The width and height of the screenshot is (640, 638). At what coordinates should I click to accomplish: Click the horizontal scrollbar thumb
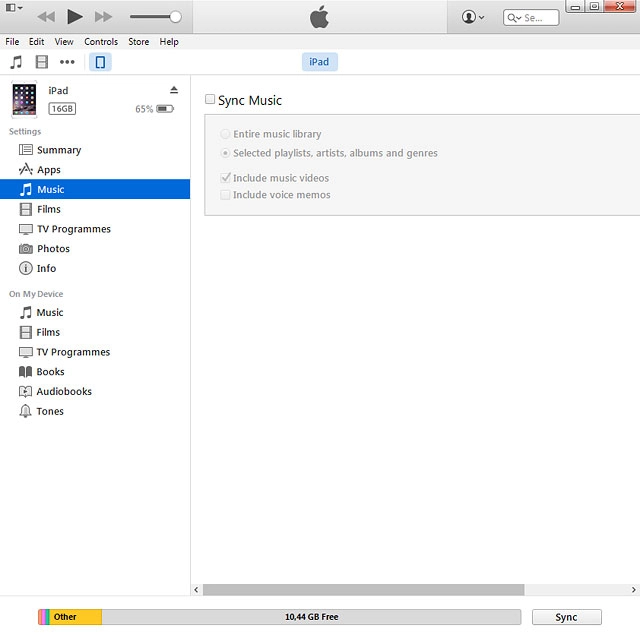click(x=364, y=590)
